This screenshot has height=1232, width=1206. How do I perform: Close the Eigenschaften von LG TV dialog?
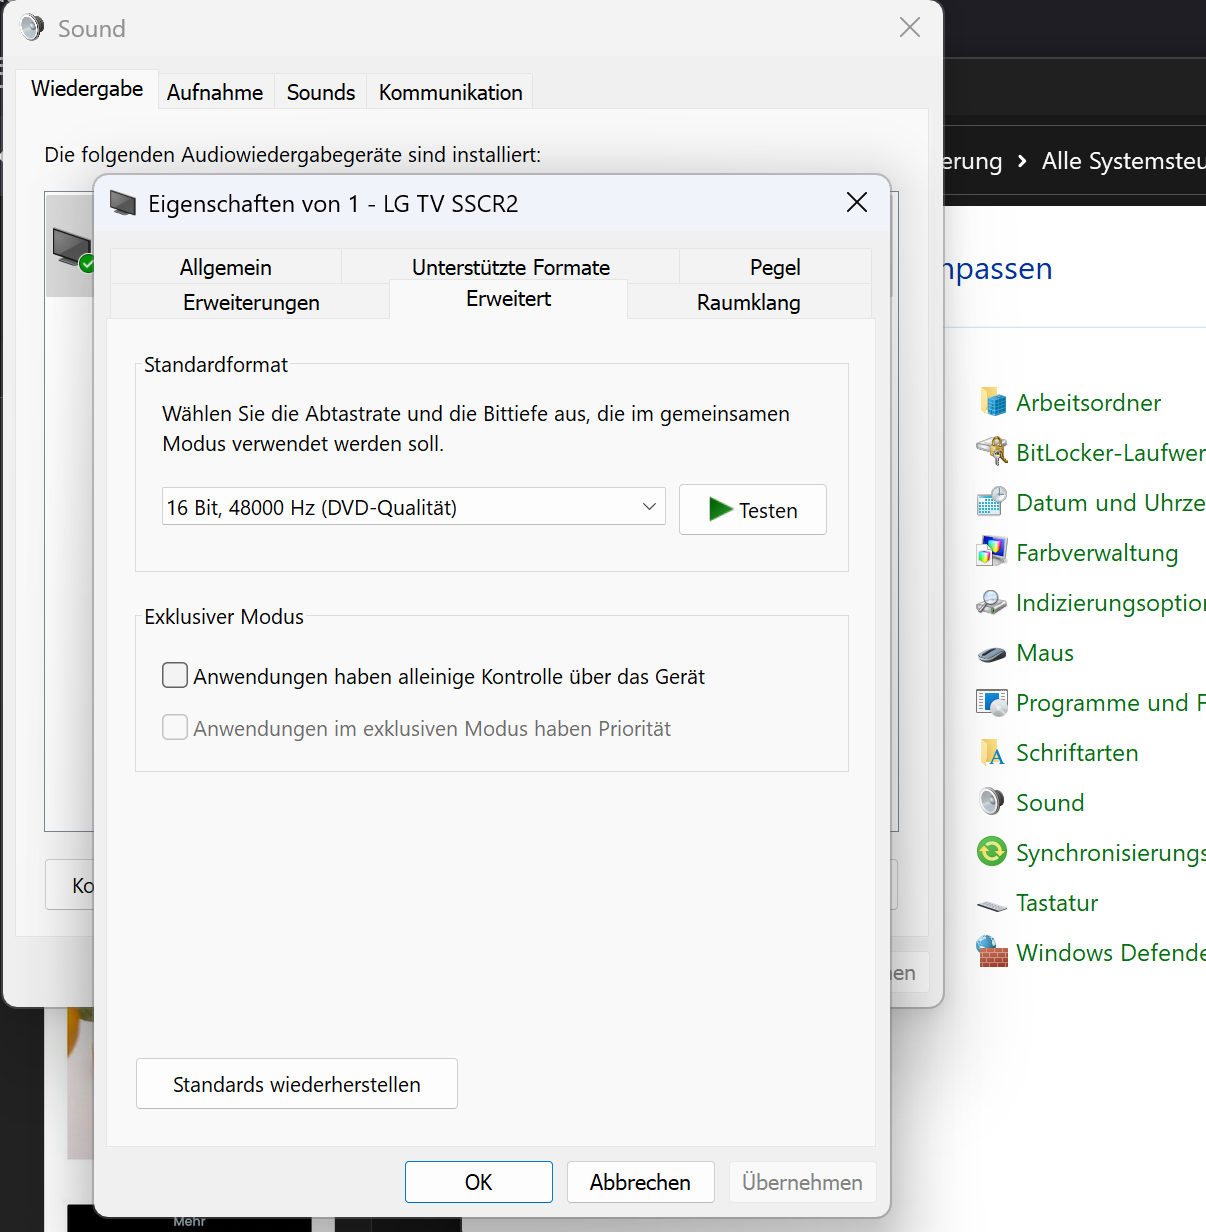(857, 202)
